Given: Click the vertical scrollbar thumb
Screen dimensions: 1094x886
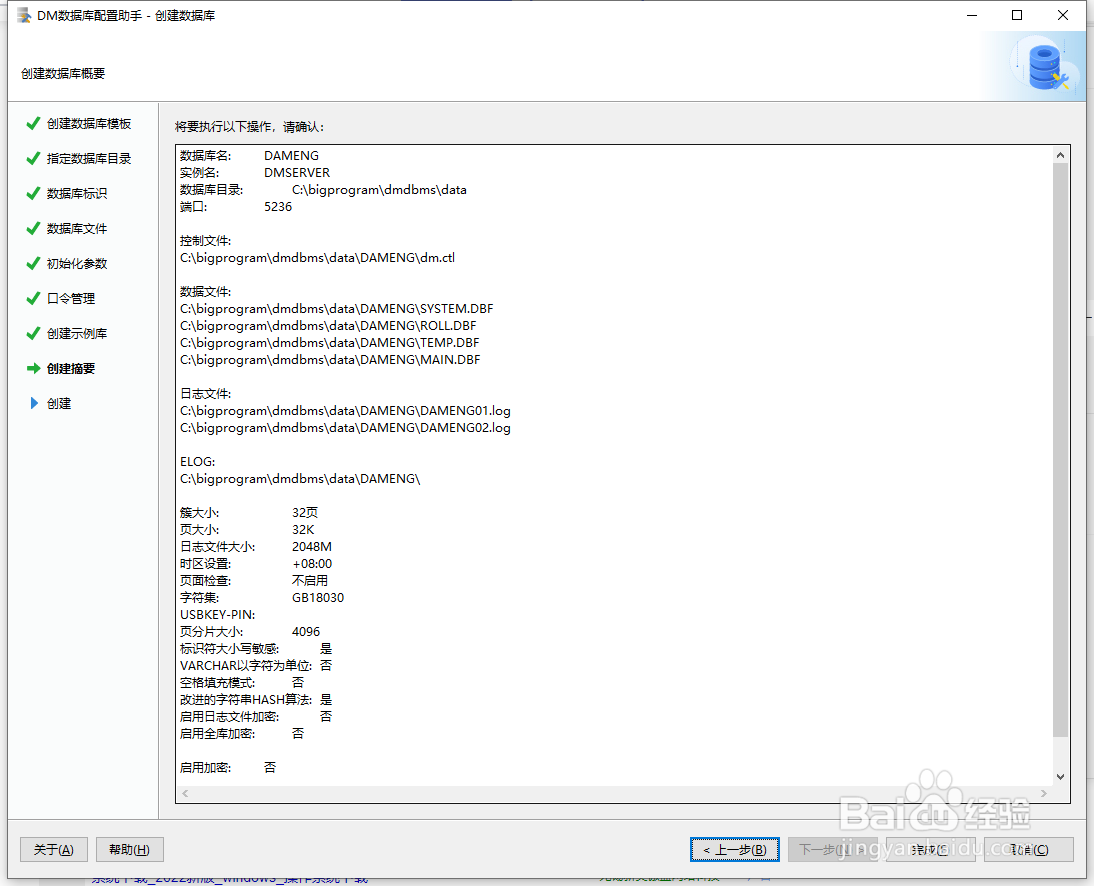Looking at the screenshot, I should point(1061,450).
